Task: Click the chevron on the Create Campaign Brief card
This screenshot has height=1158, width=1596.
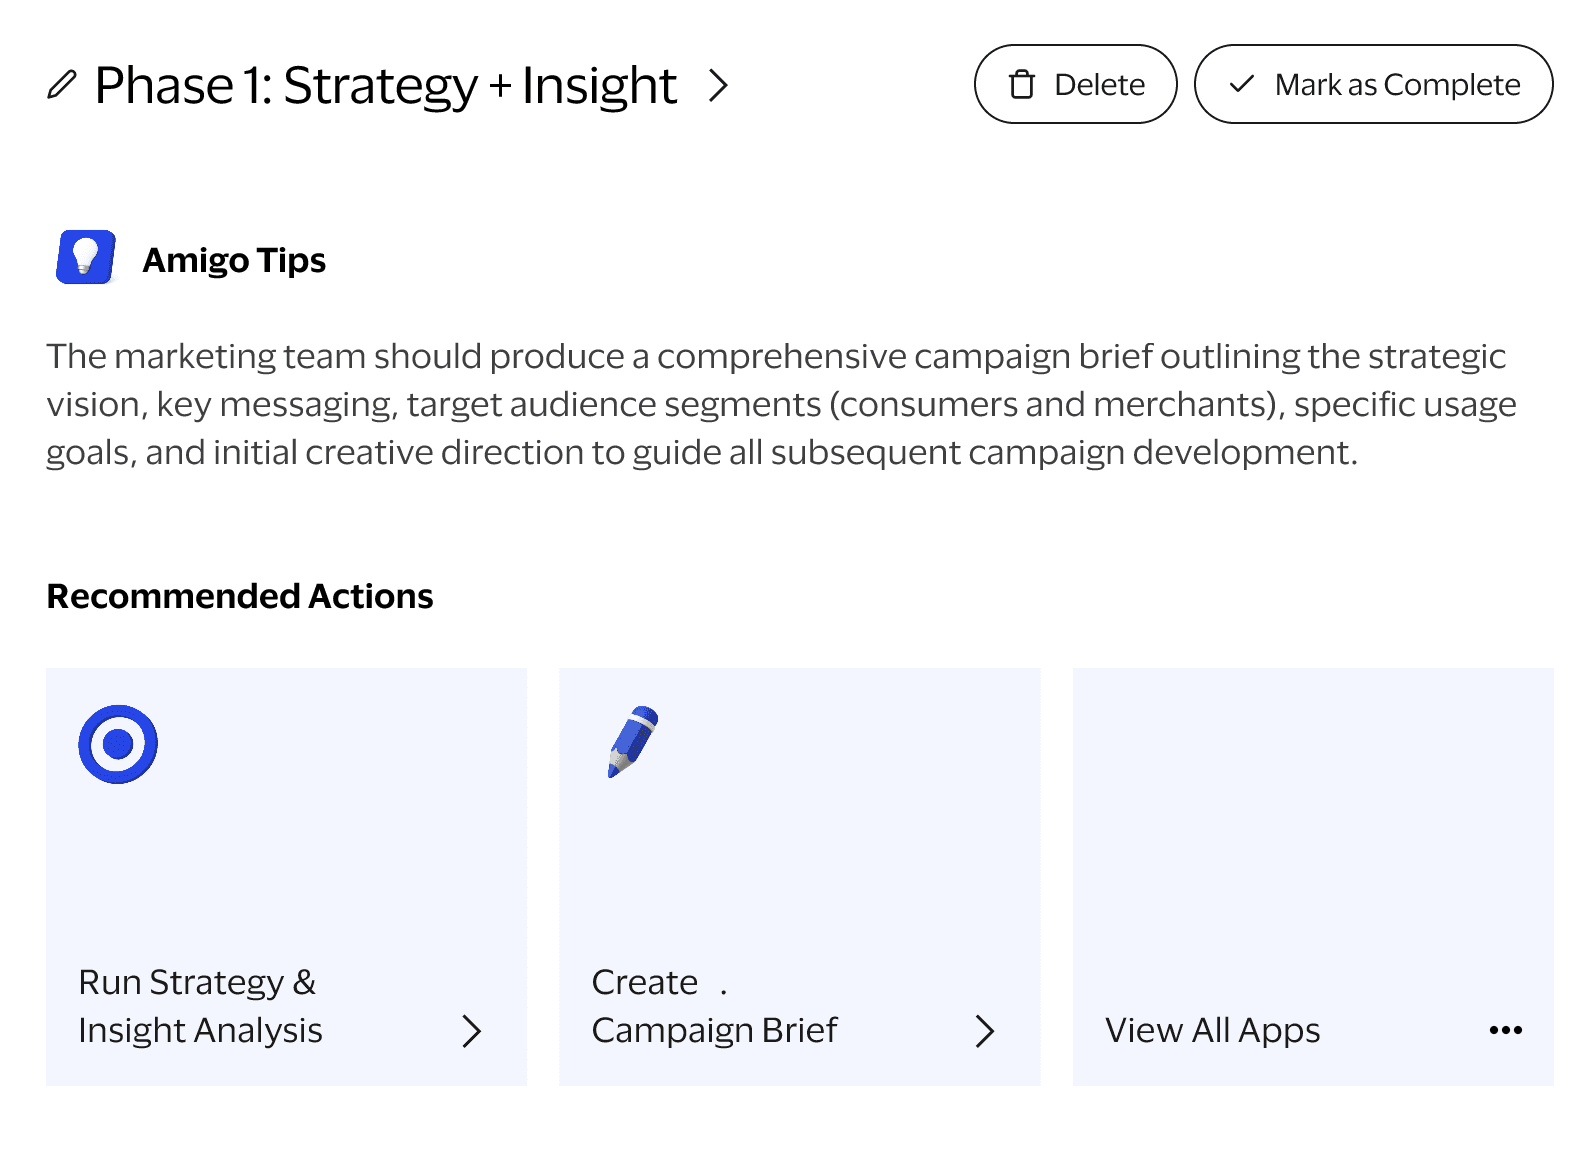Action: point(987,1030)
